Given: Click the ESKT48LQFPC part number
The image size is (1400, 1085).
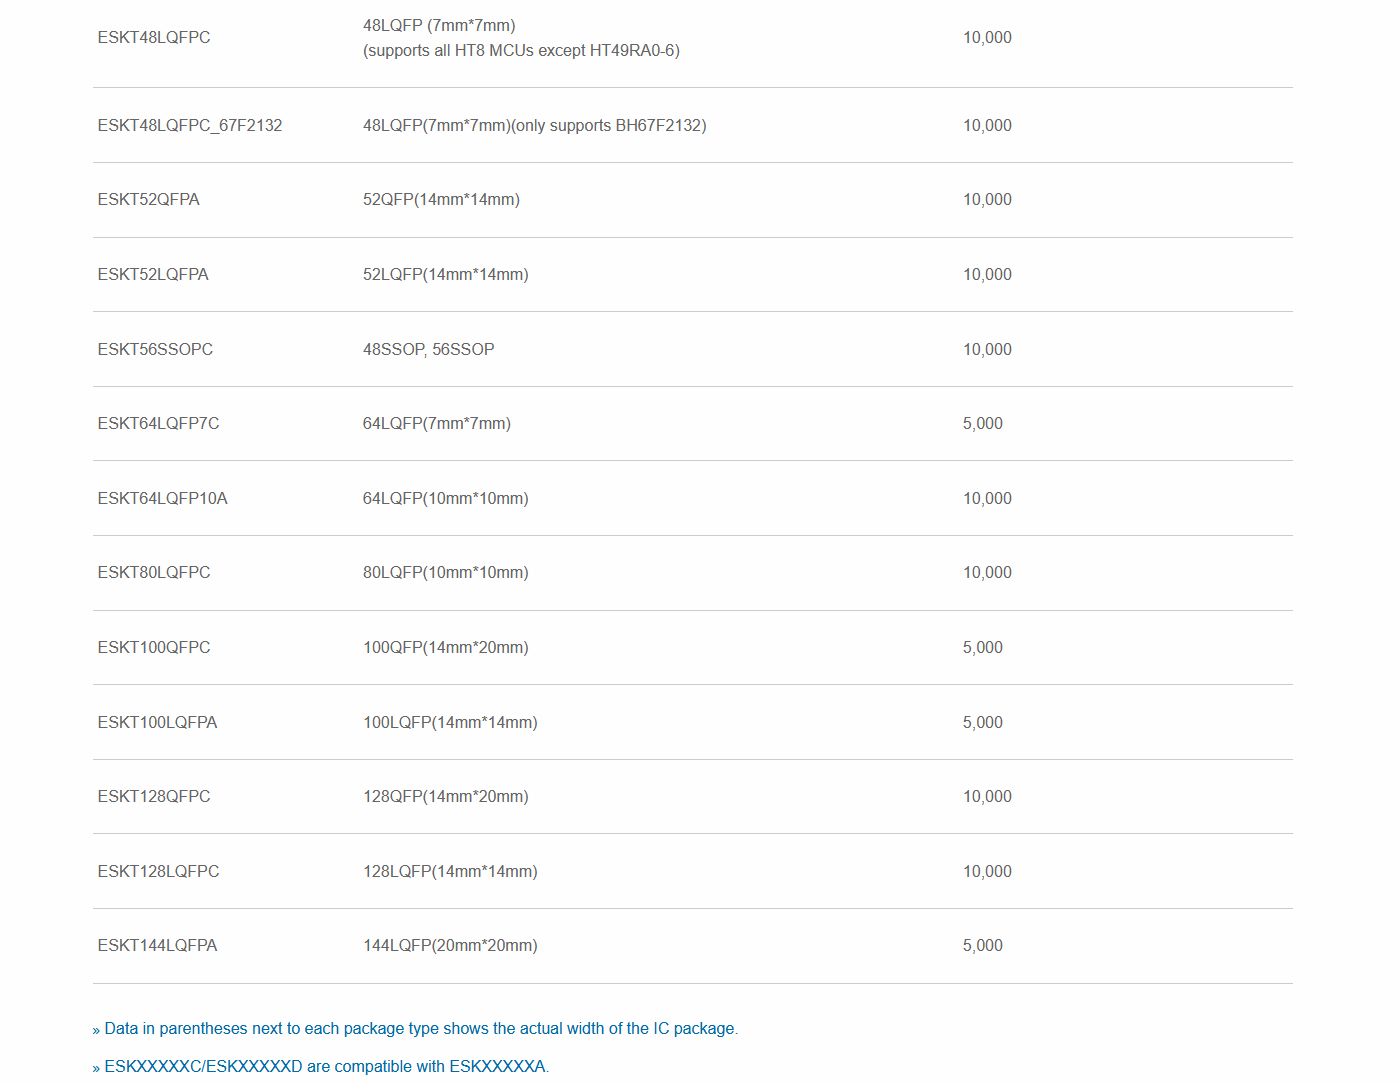Looking at the screenshot, I should click(154, 38).
